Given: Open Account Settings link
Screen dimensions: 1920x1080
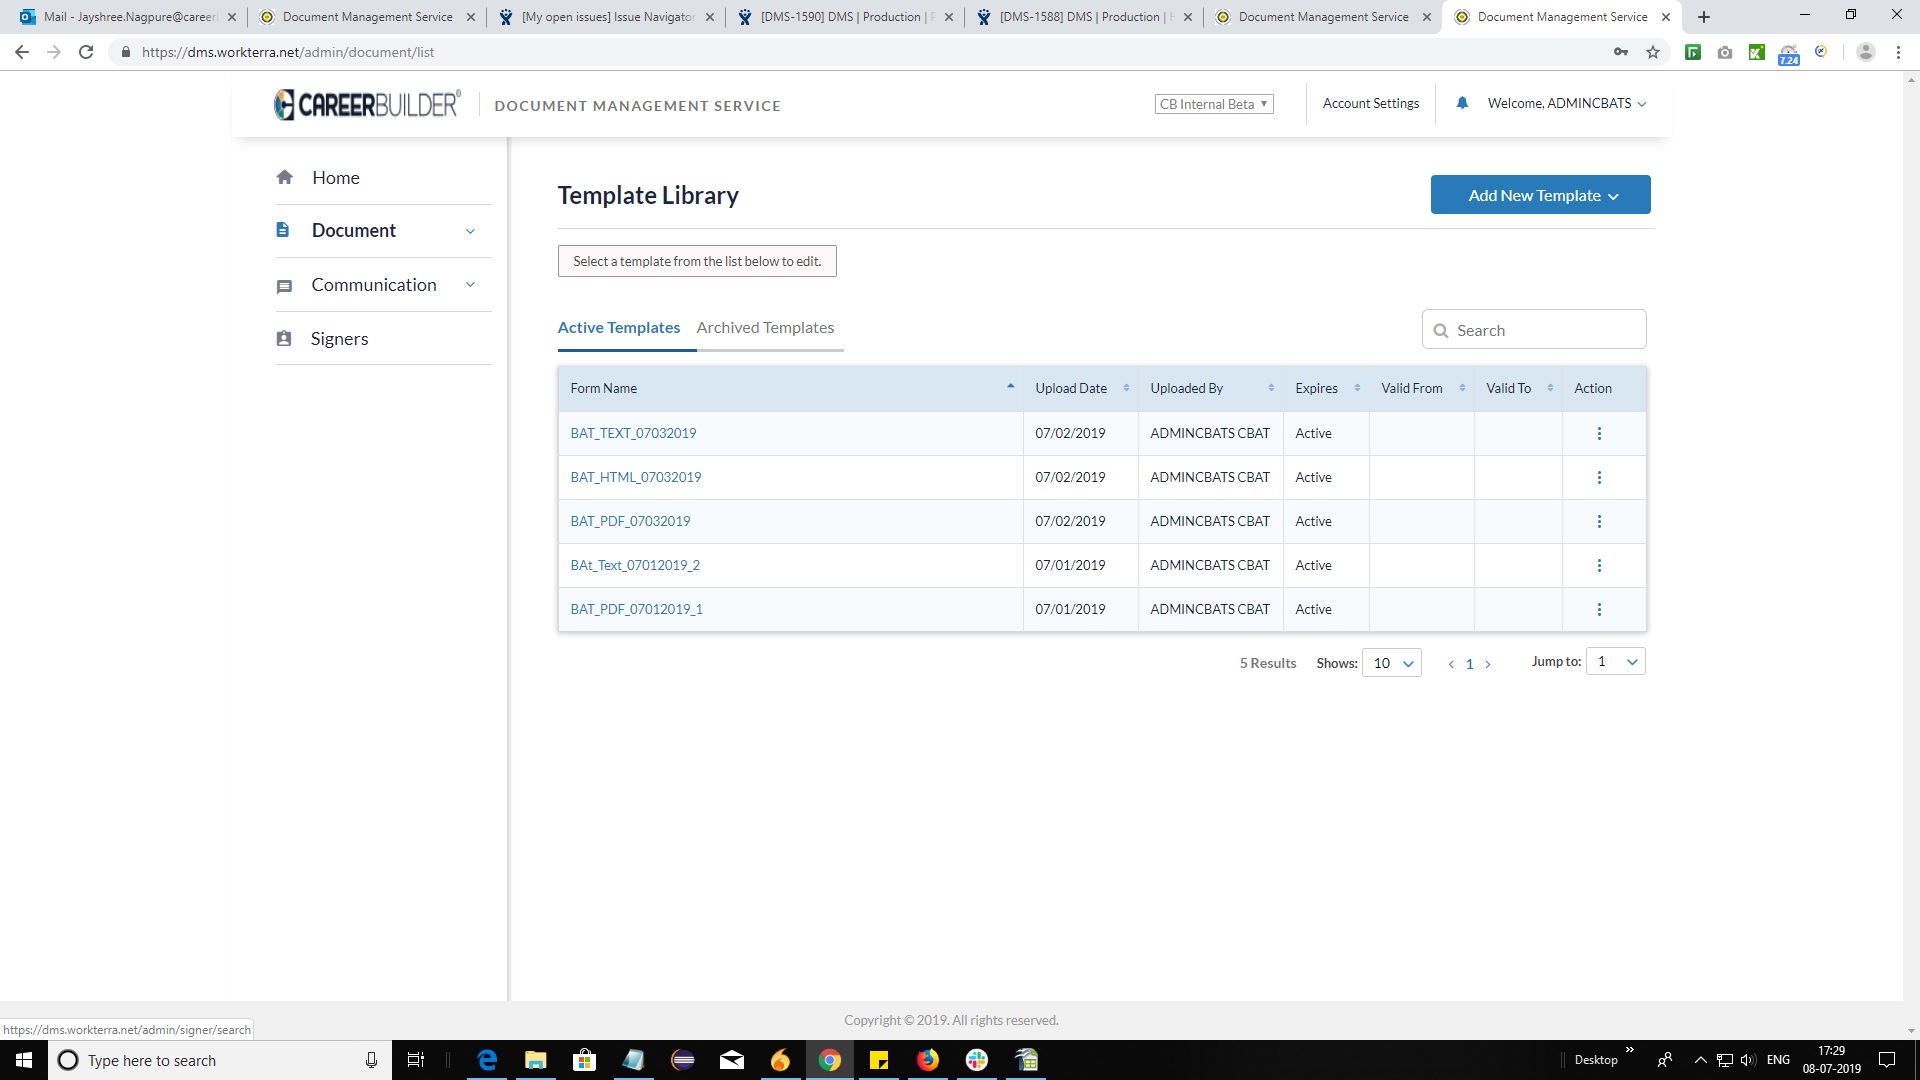Looking at the screenshot, I should [x=1371, y=103].
